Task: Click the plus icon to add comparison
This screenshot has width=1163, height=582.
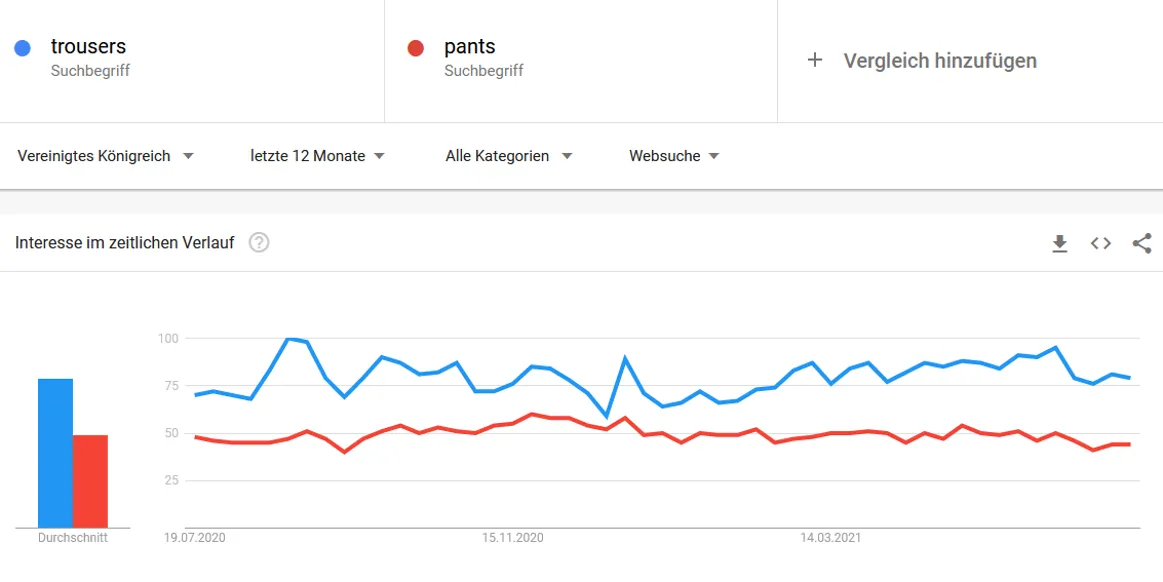Action: point(814,61)
